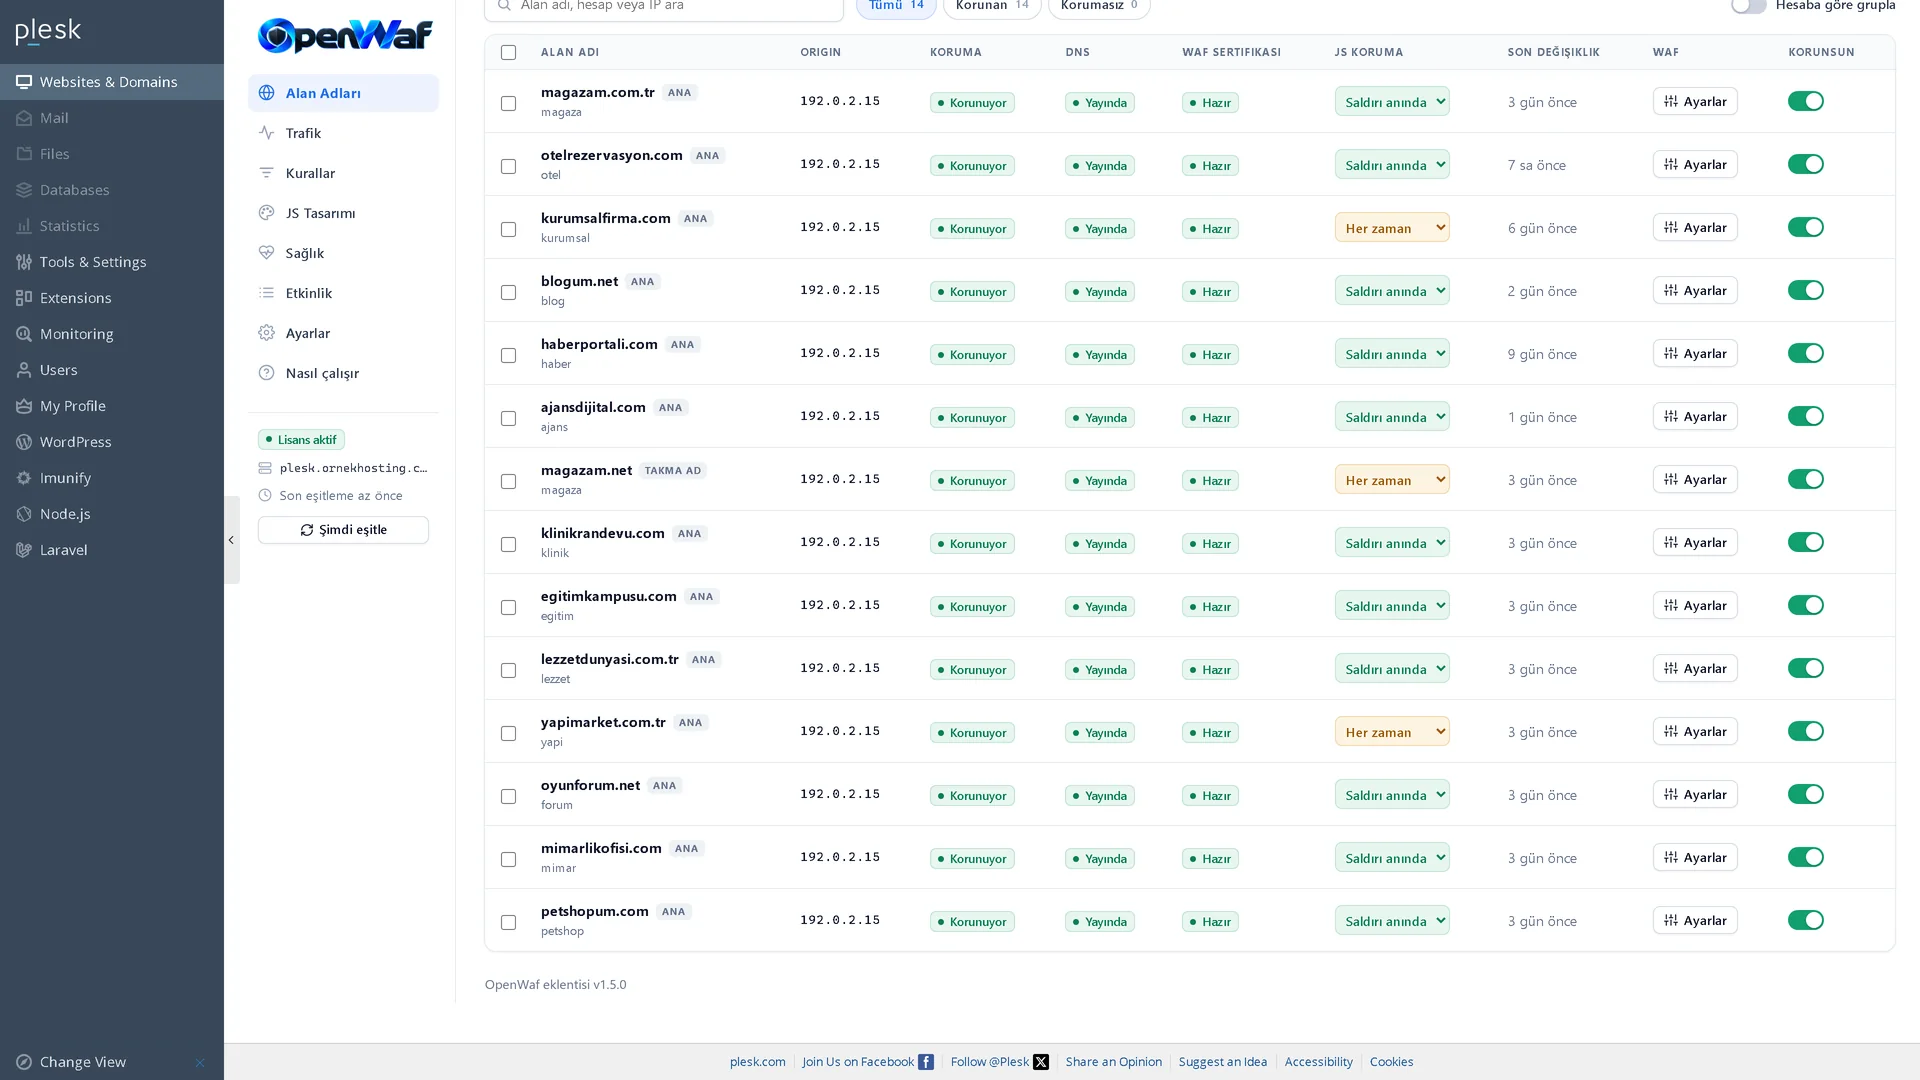Click the JS Tasarımı palette icon
This screenshot has width=1920, height=1080.
click(266, 213)
